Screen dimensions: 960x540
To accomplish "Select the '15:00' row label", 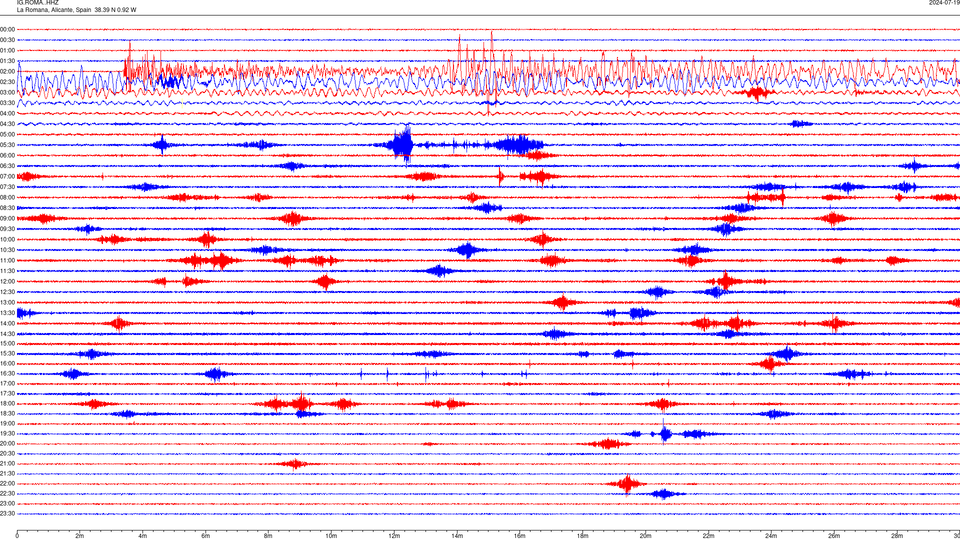I will (7, 343).
